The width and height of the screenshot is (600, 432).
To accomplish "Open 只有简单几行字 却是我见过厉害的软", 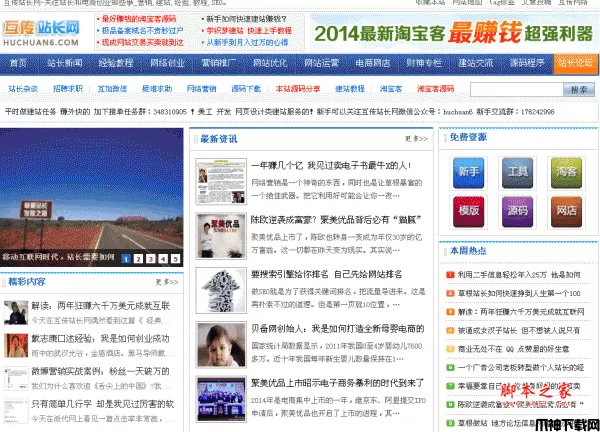I will click(x=103, y=404).
